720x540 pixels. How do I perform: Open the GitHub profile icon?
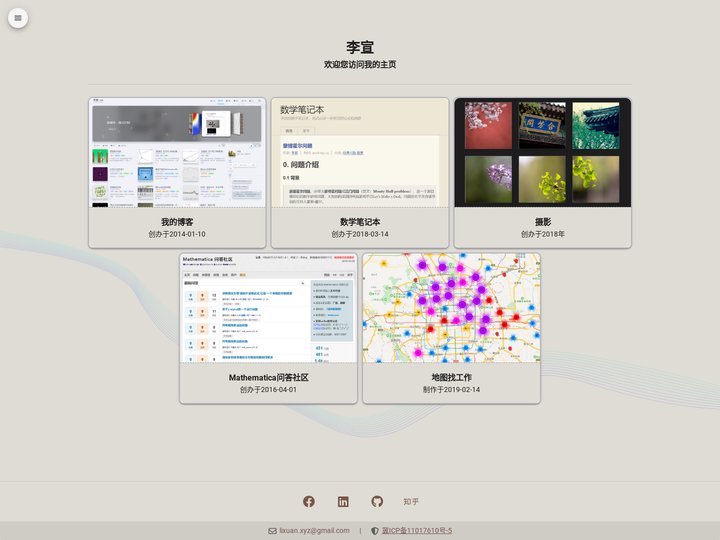pos(377,501)
